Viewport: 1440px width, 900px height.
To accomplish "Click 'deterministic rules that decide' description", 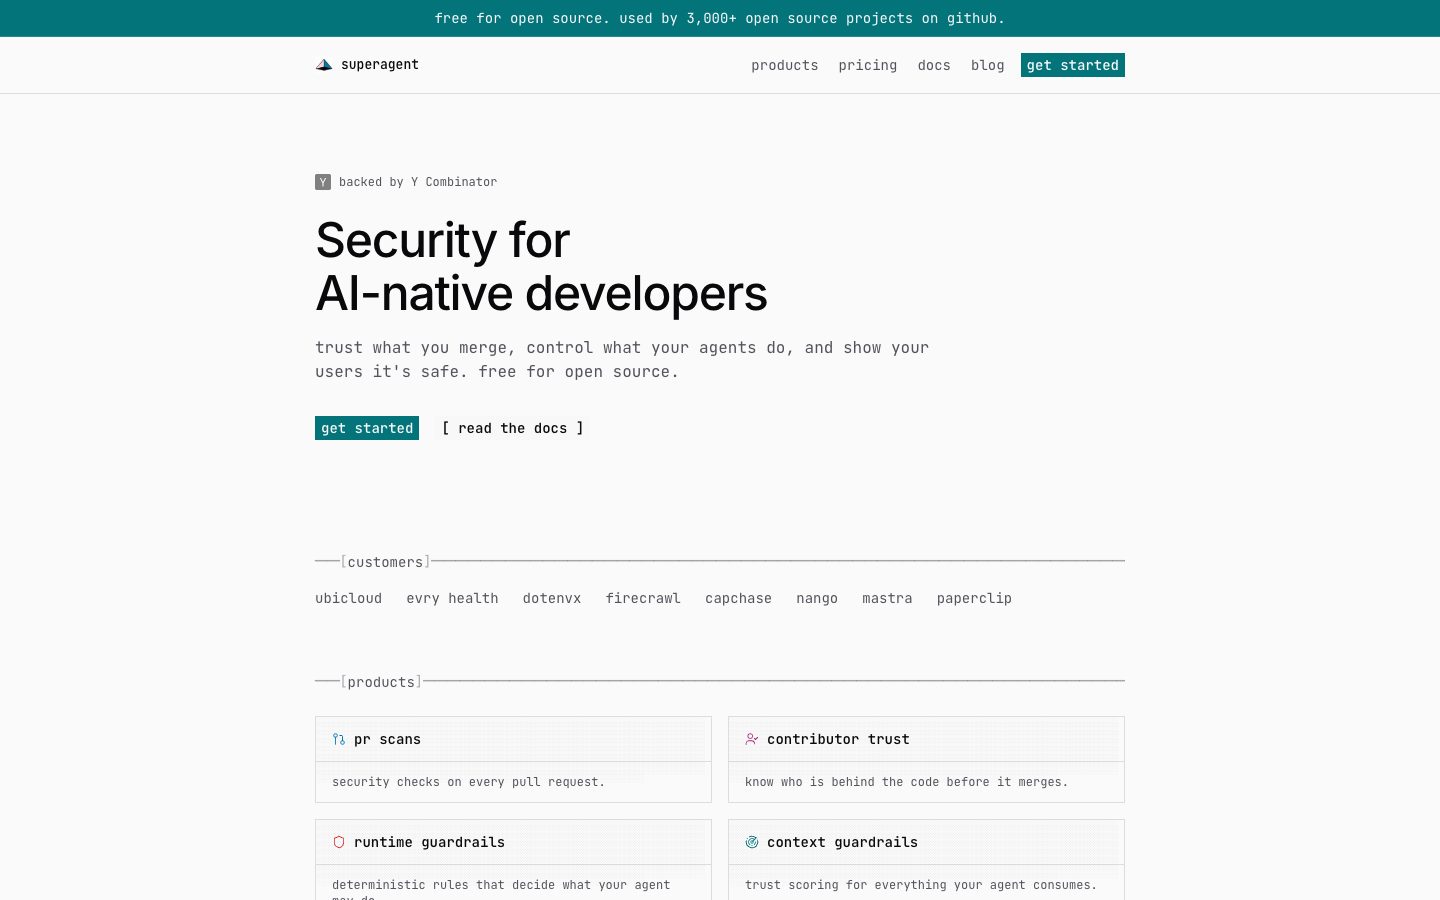I will [501, 890].
